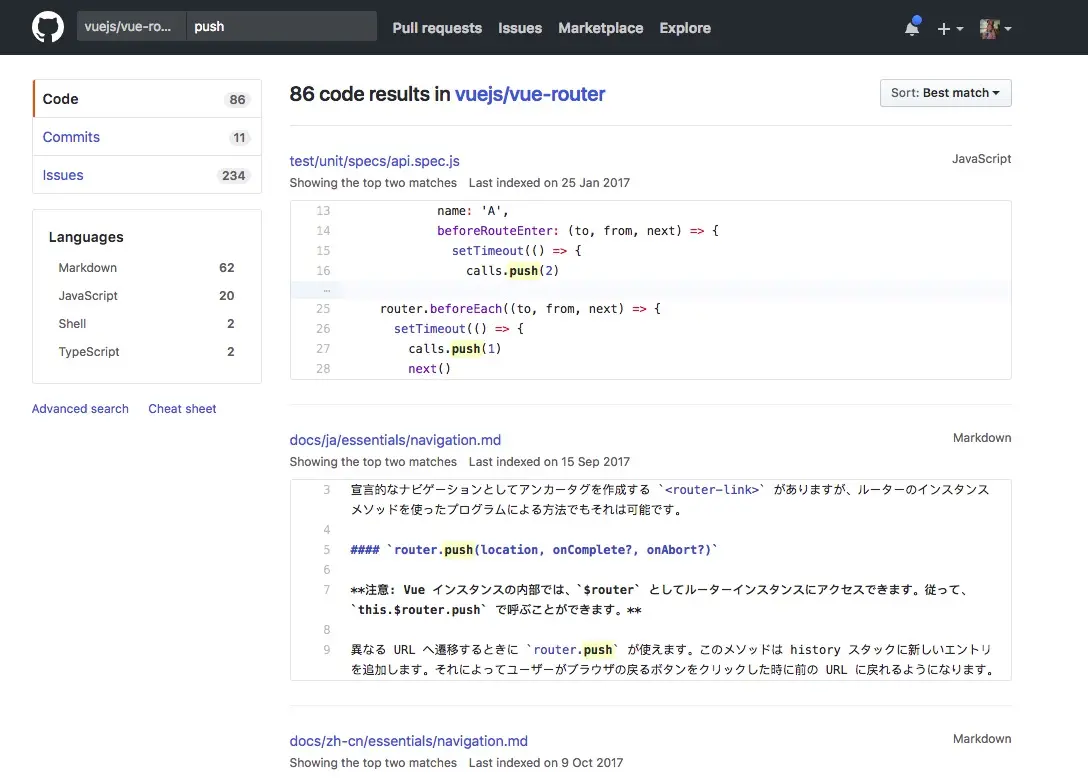Click 'Last indexed on 15 Sep 2017' text

(549, 462)
